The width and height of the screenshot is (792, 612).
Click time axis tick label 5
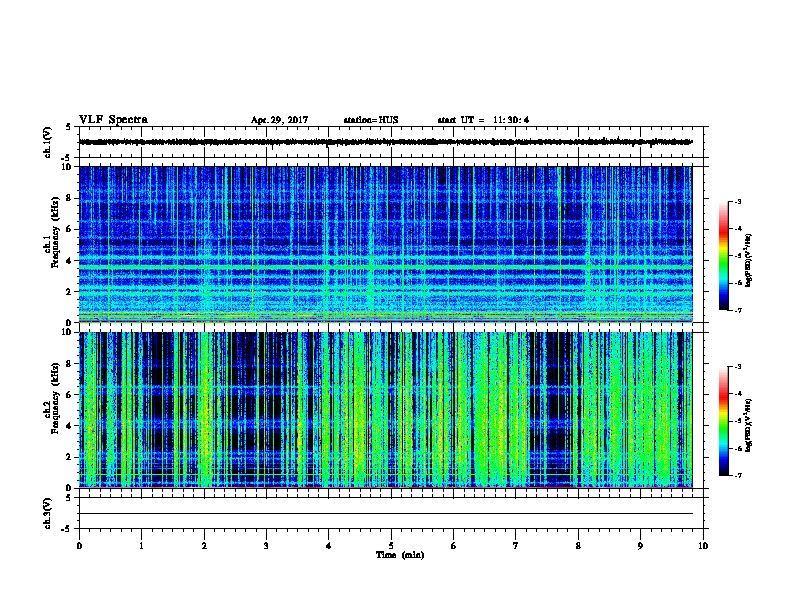coord(391,546)
